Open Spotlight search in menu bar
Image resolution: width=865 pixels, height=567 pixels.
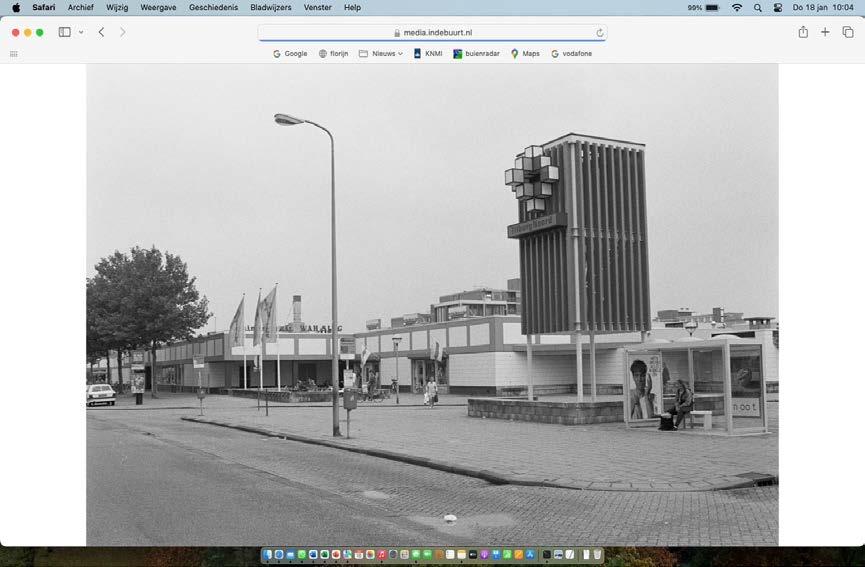click(758, 8)
